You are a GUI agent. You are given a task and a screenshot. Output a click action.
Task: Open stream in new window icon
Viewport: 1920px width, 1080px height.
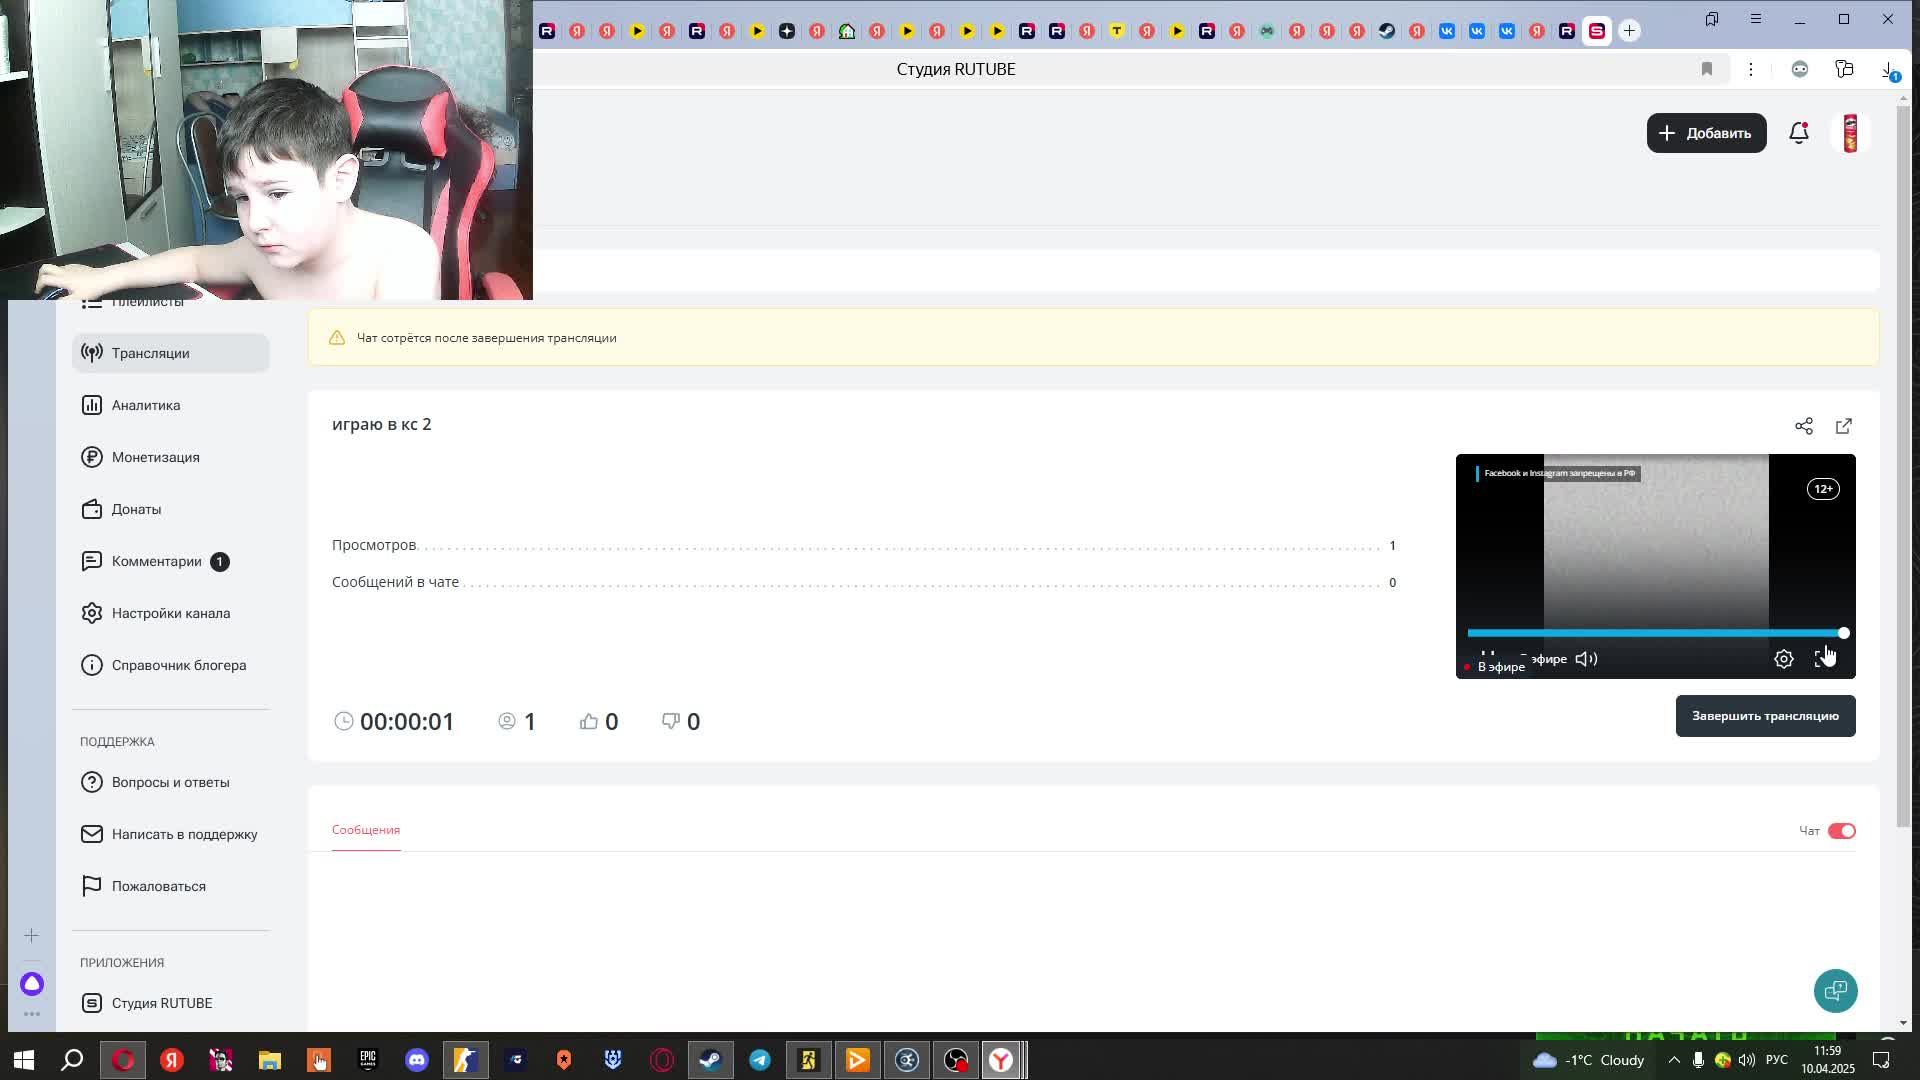[1843, 426]
